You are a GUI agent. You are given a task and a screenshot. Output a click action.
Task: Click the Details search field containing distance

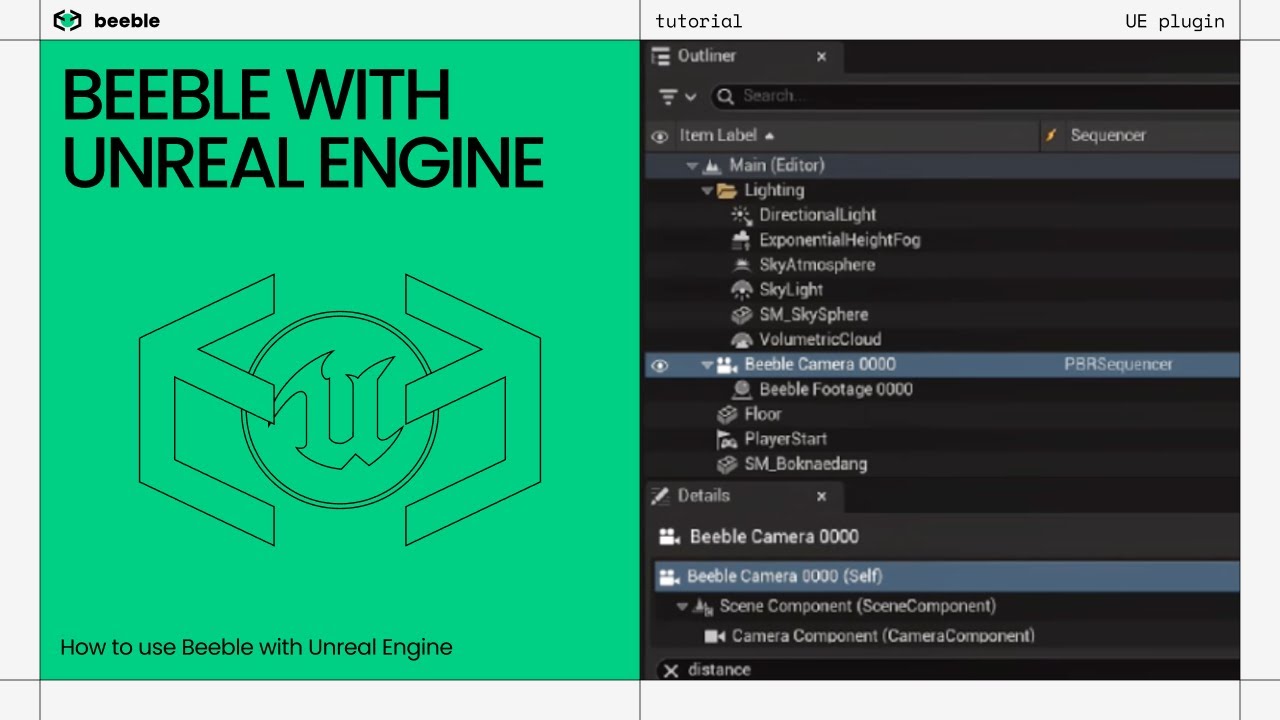(947, 670)
